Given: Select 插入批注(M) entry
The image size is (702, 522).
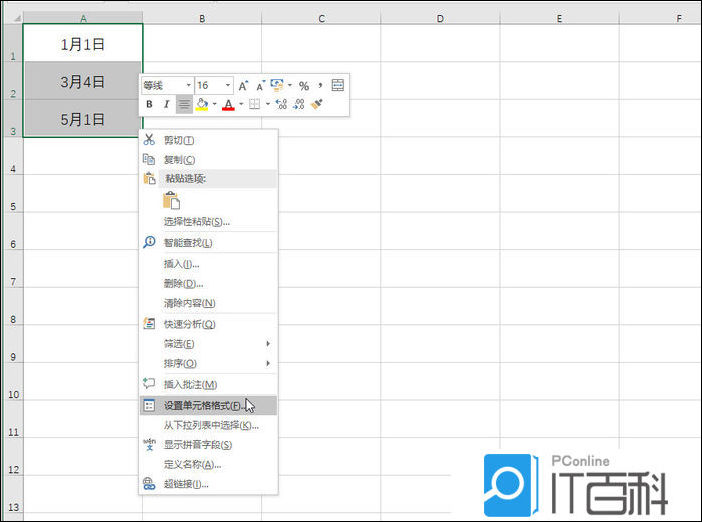Looking at the screenshot, I should point(209,384).
